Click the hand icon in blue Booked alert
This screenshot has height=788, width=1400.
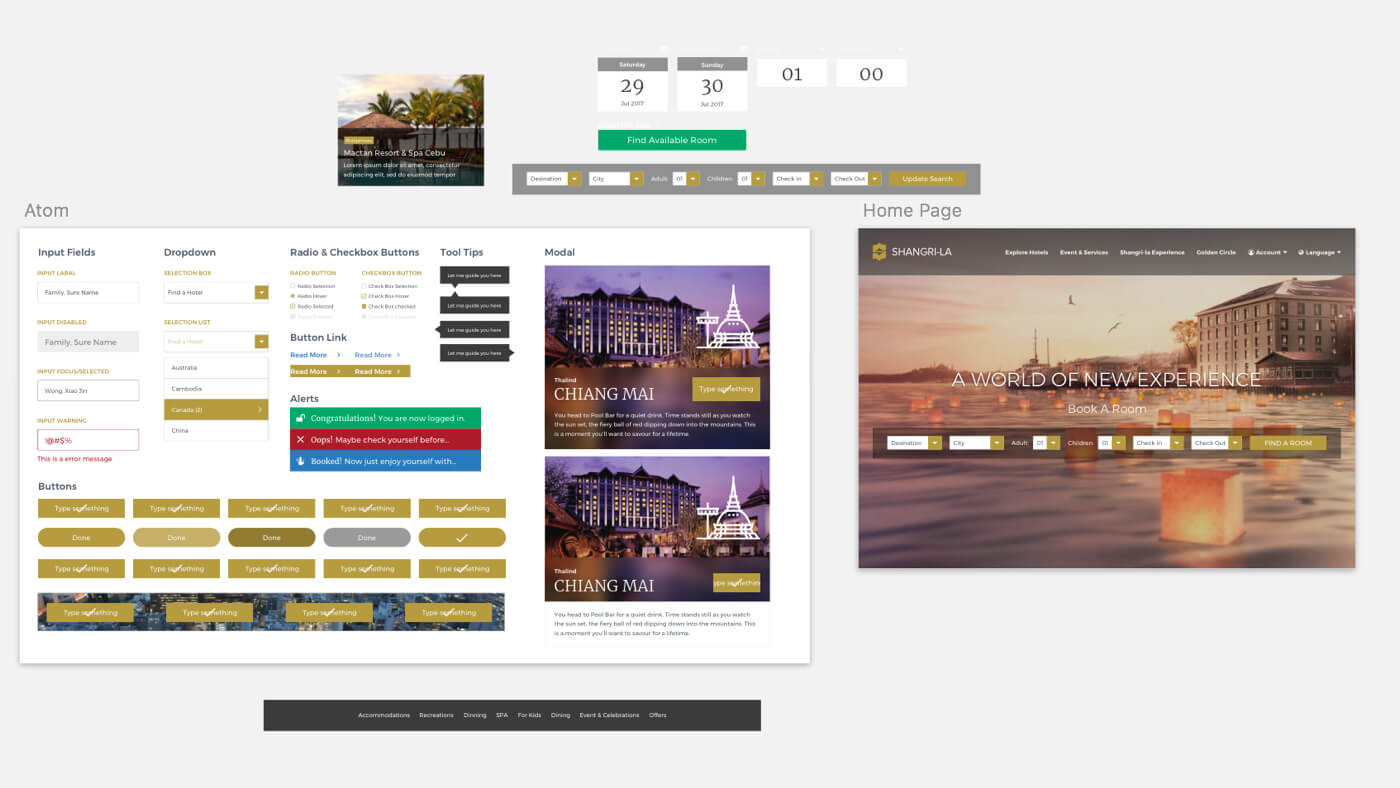300,461
